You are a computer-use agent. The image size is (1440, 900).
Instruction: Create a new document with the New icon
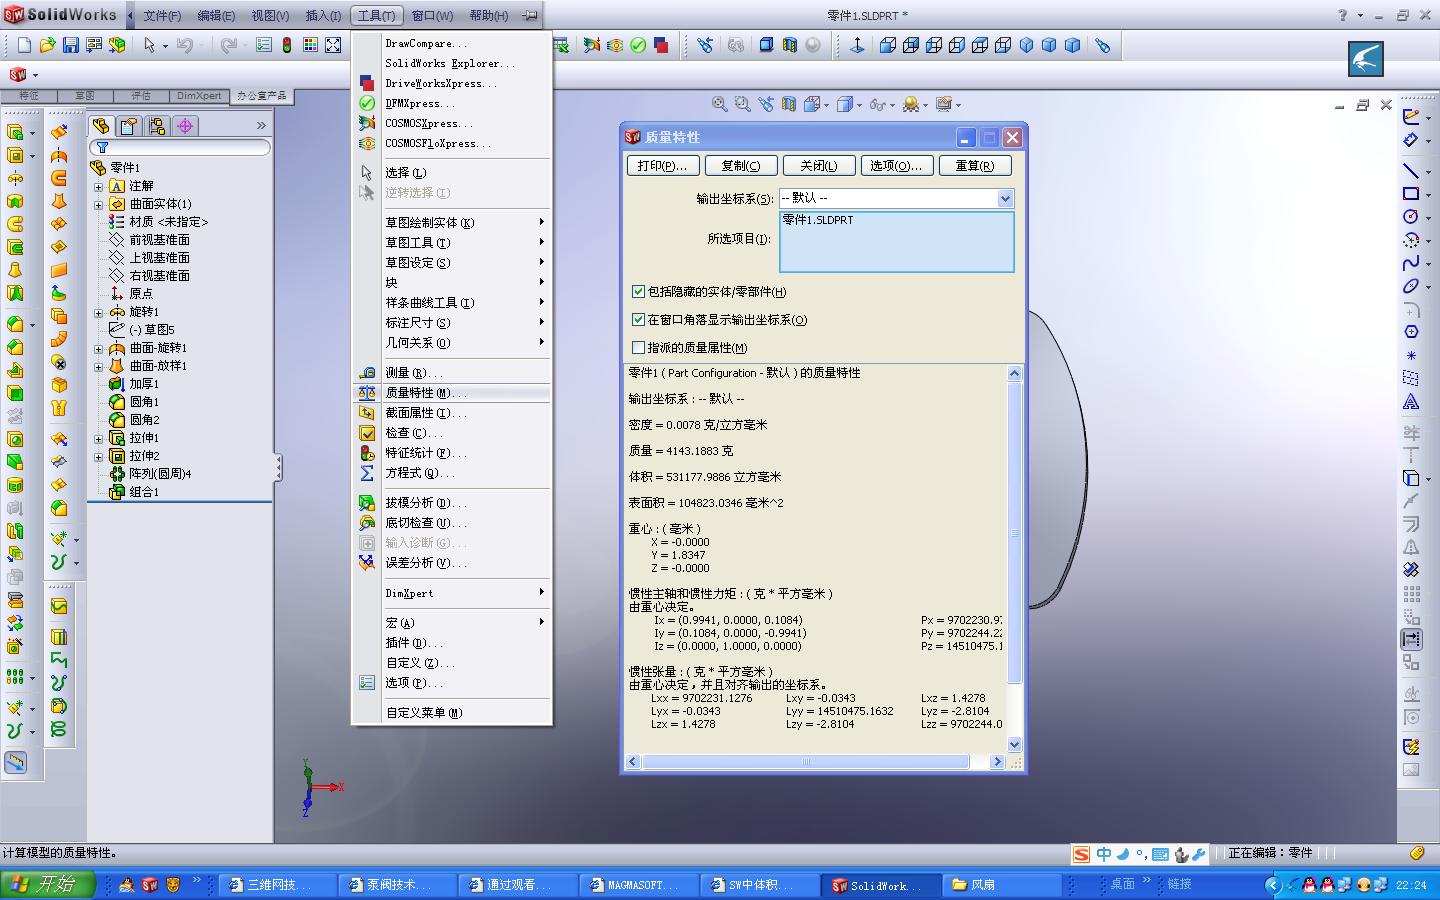[x=24, y=45]
